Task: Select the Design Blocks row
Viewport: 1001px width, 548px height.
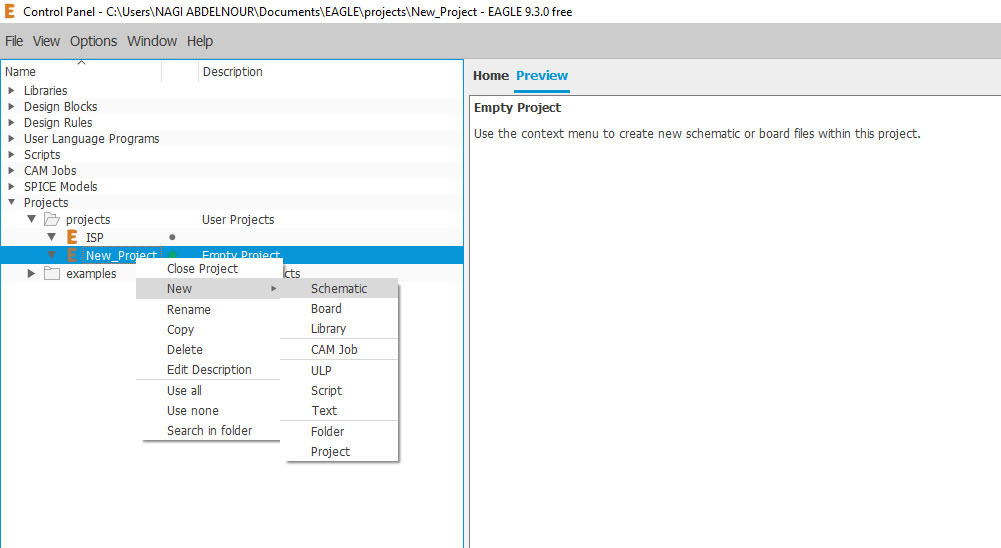Action: tap(232, 107)
